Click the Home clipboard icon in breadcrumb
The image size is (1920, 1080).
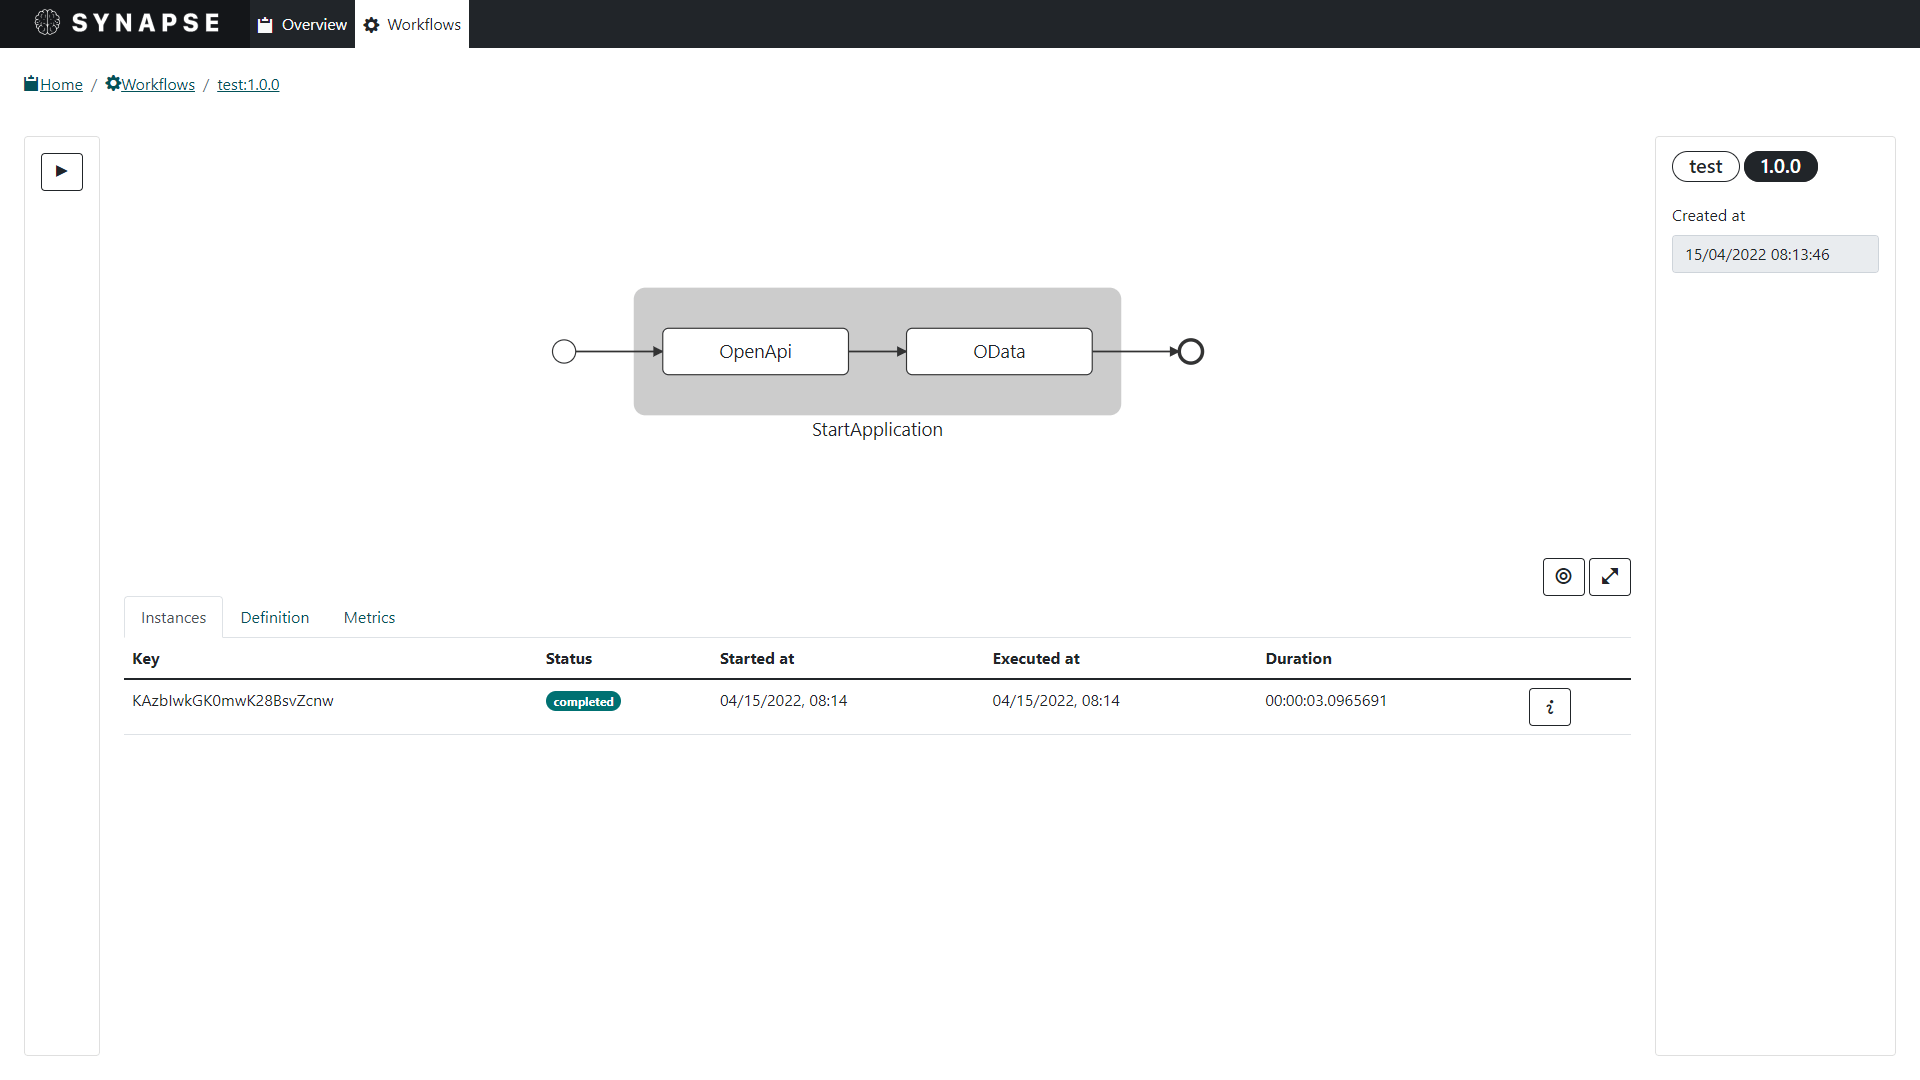tap(31, 84)
